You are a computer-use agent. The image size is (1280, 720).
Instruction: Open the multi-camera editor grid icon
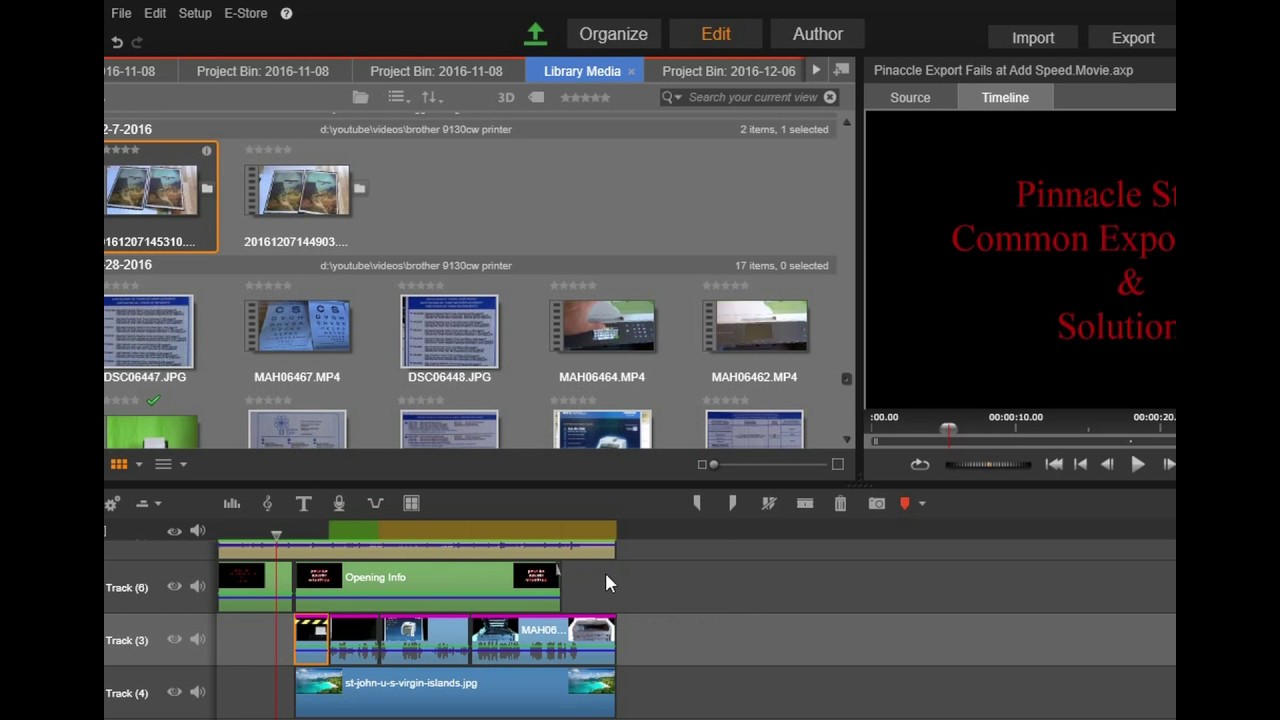pos(411,503)
